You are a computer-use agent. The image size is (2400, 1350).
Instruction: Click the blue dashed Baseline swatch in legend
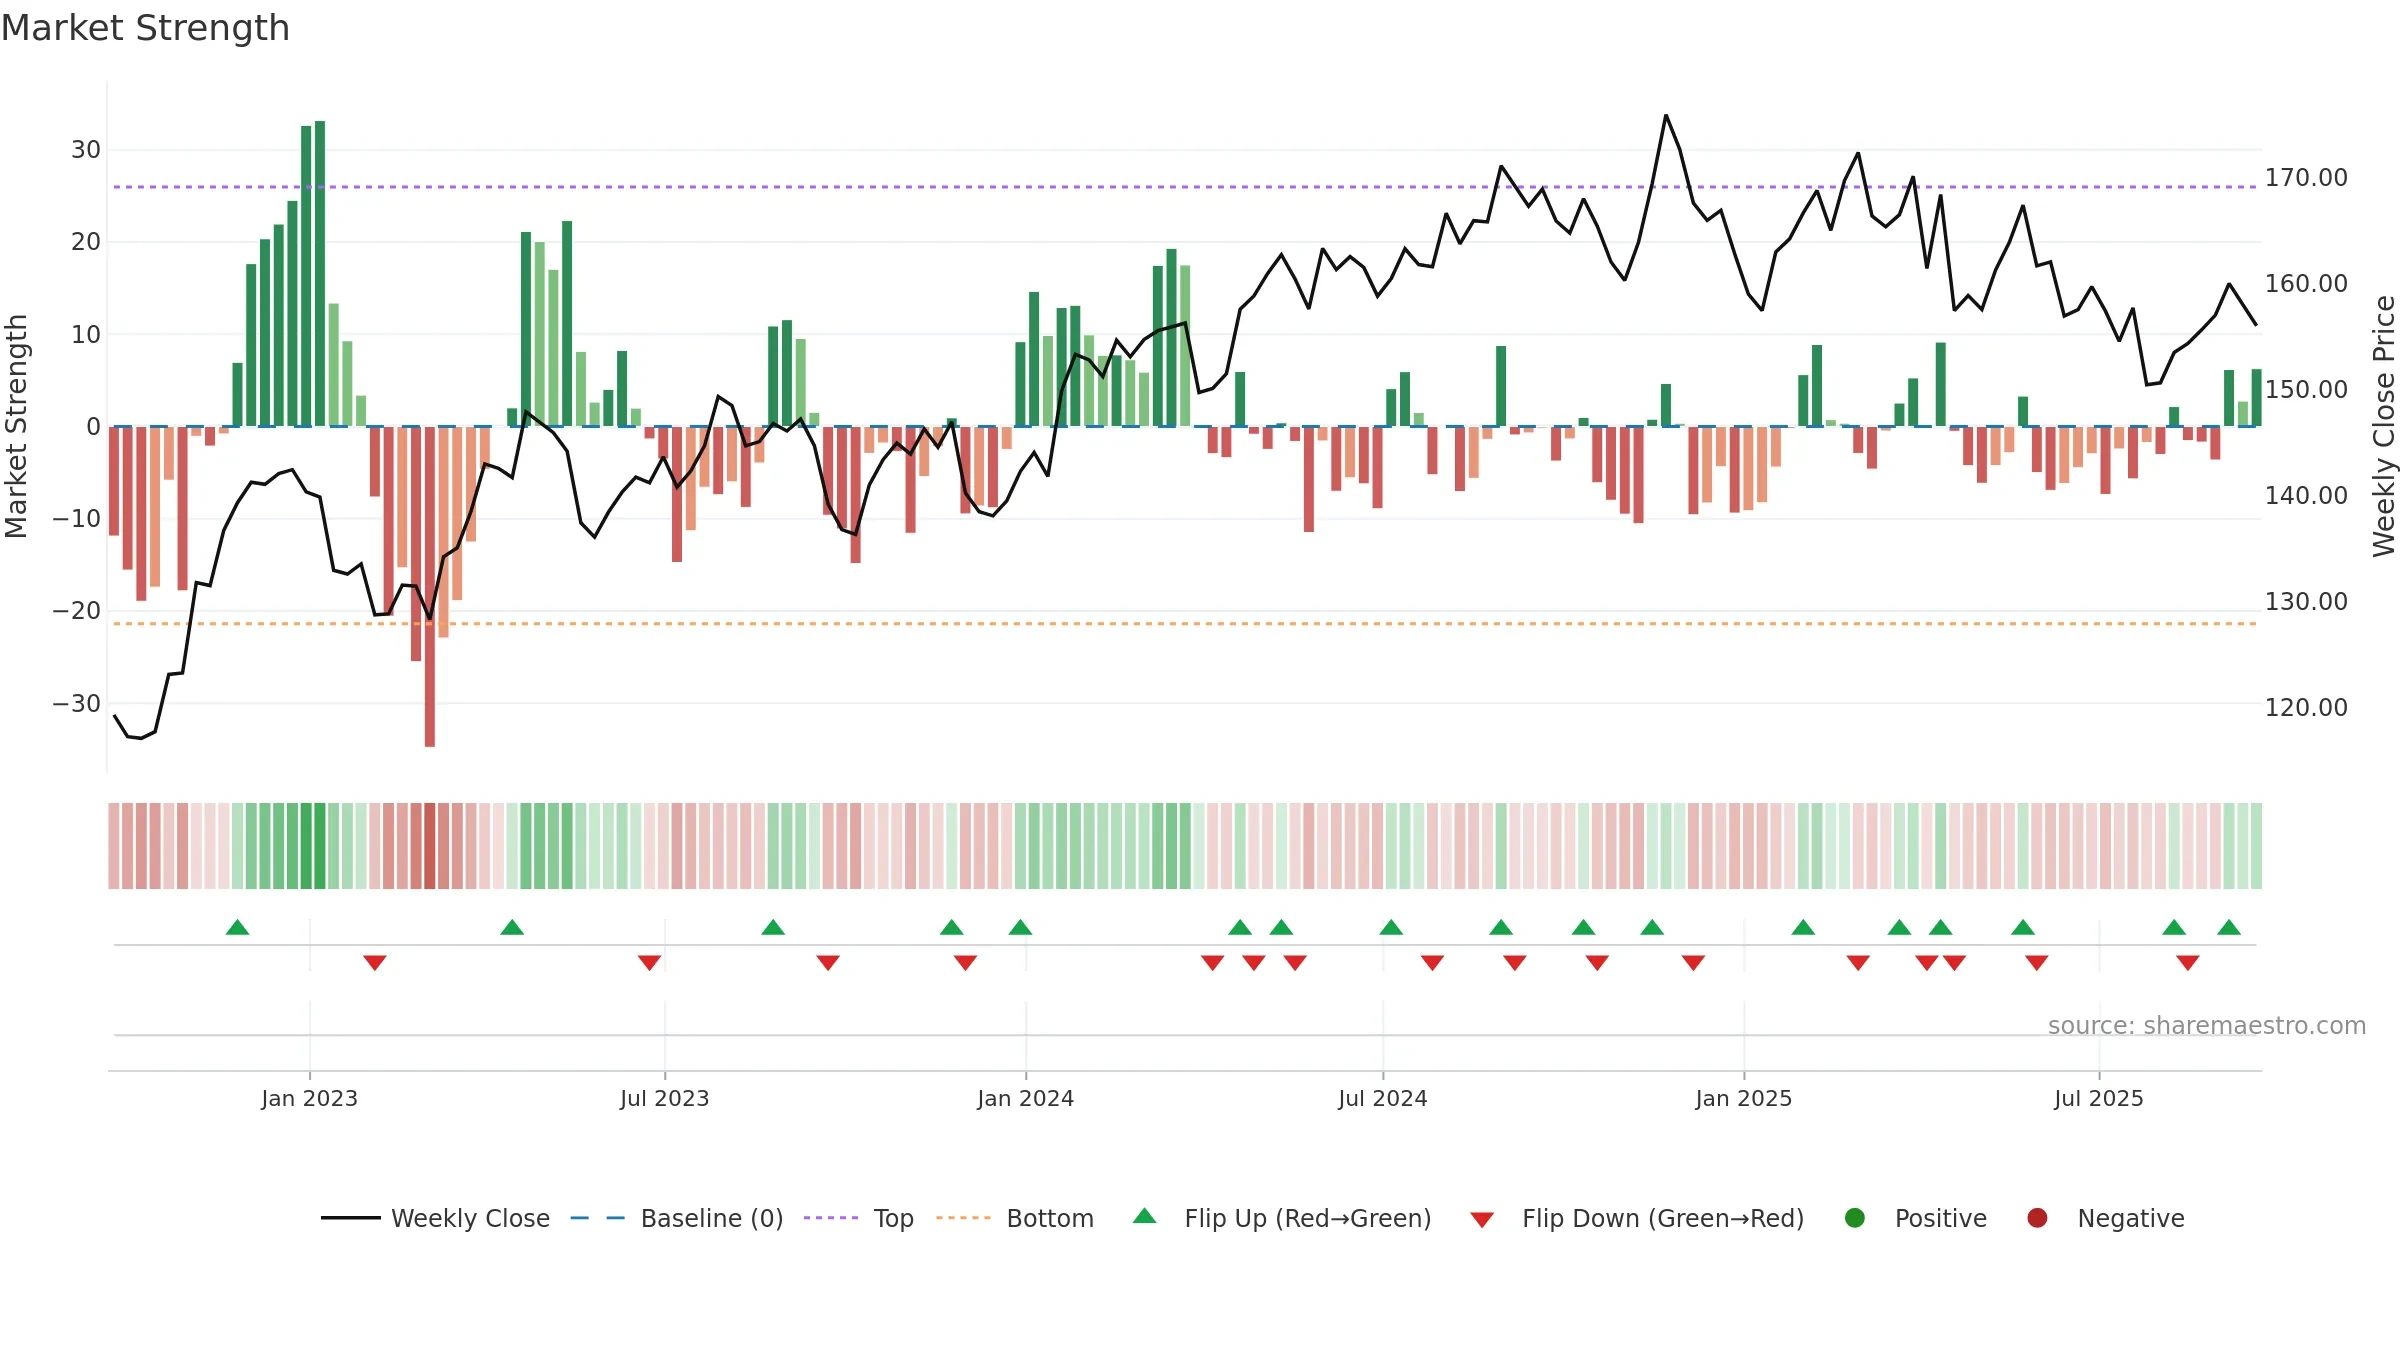click(x=598, y=1218)
